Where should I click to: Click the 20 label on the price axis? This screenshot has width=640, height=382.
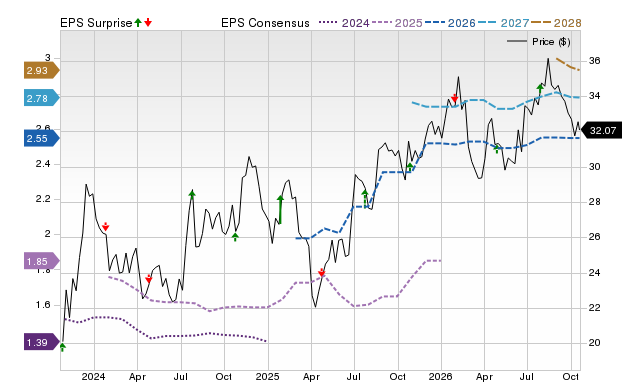594,343
